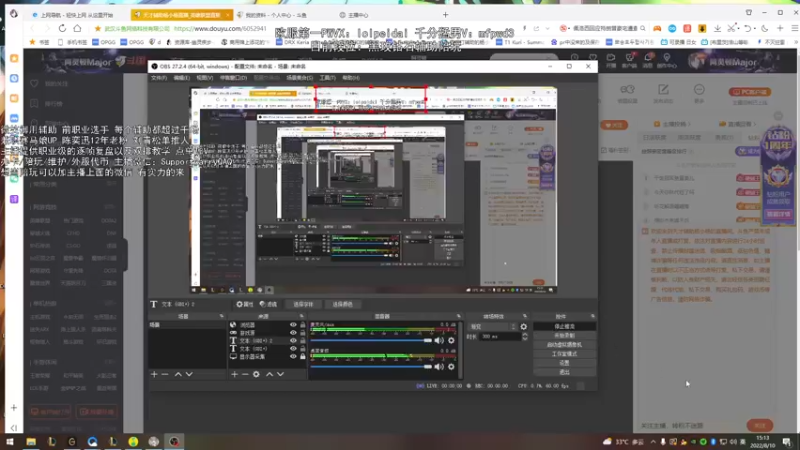Click the transition duration input field
Image resolution: width=800 pixels, height=450 pixels.
(500, 337)
